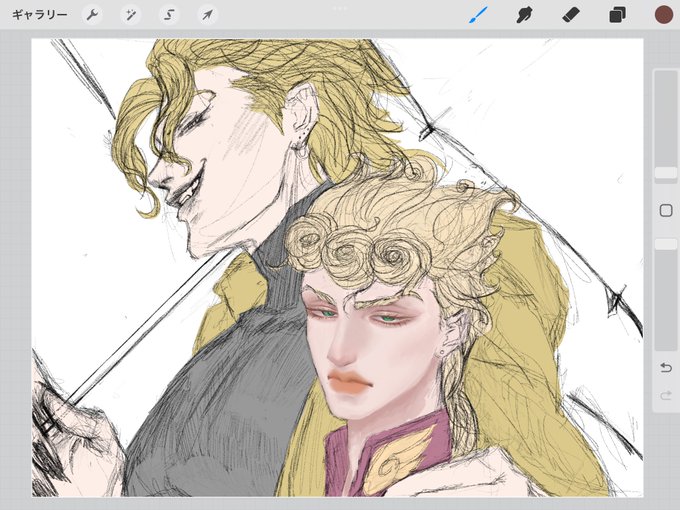Select the Eraser tool
Viewport: 680px width, 510px height.
click(571, 15)
